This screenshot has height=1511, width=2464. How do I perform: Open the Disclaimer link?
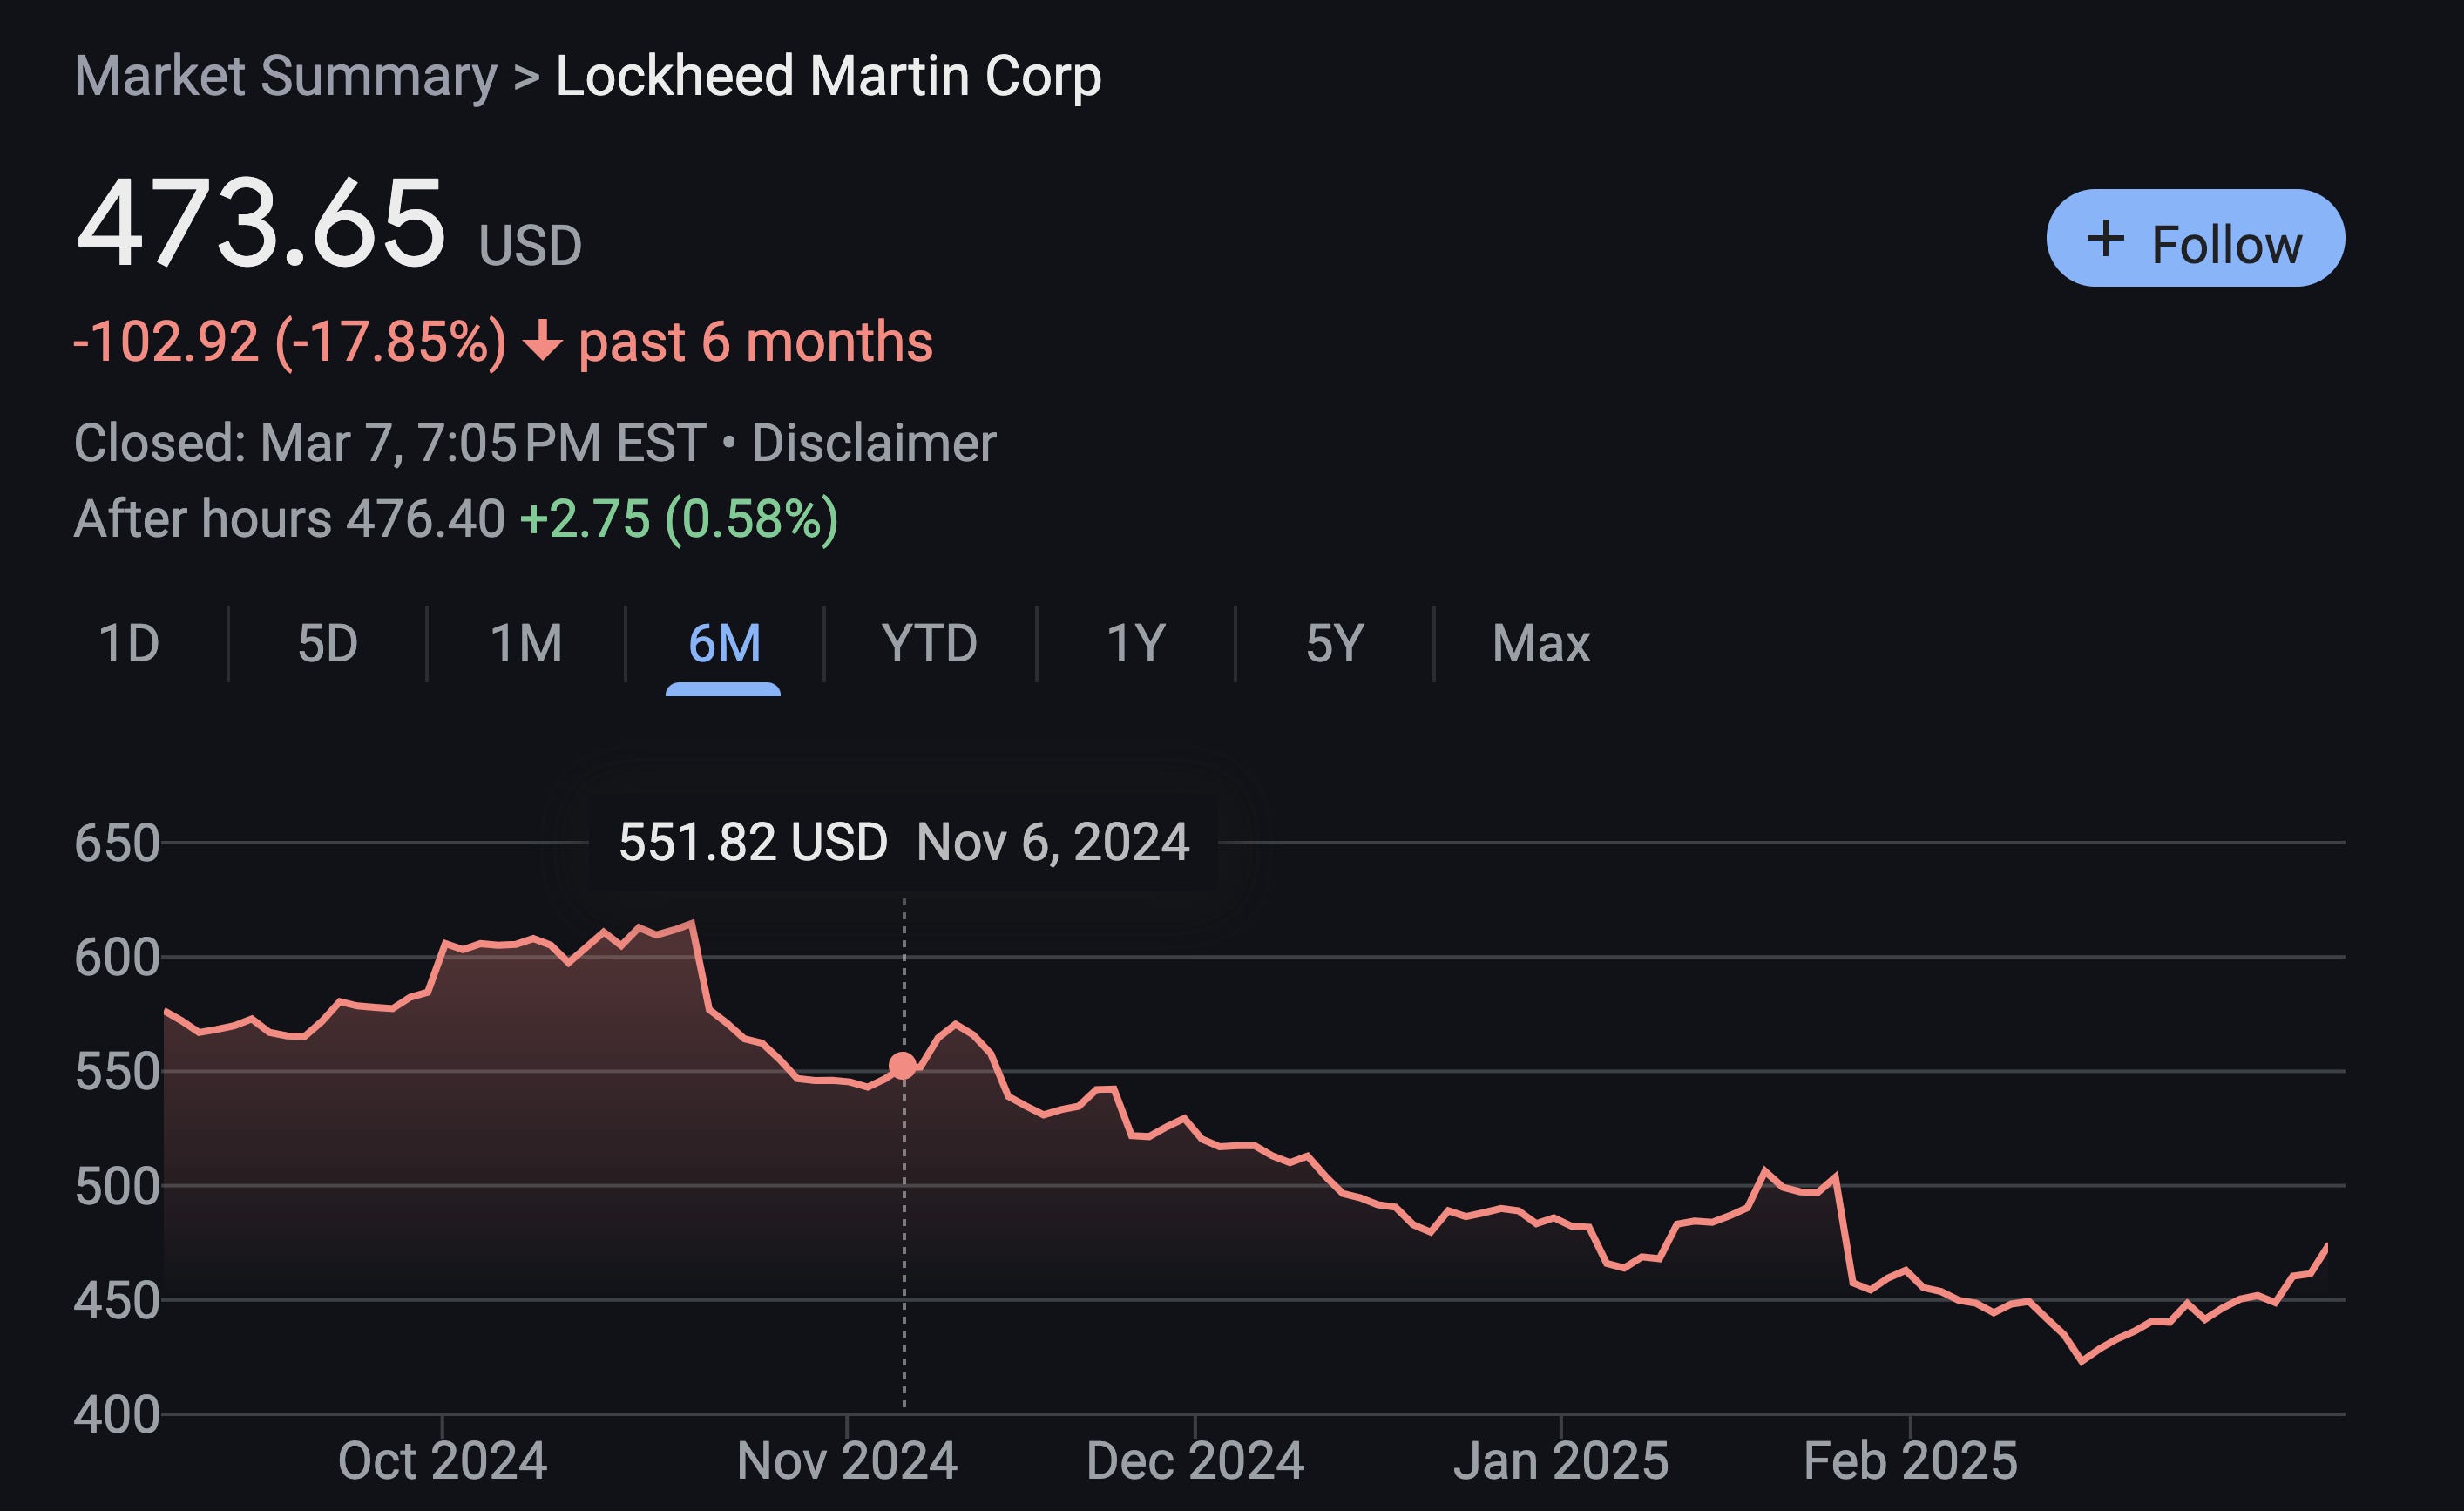point(873,443)
